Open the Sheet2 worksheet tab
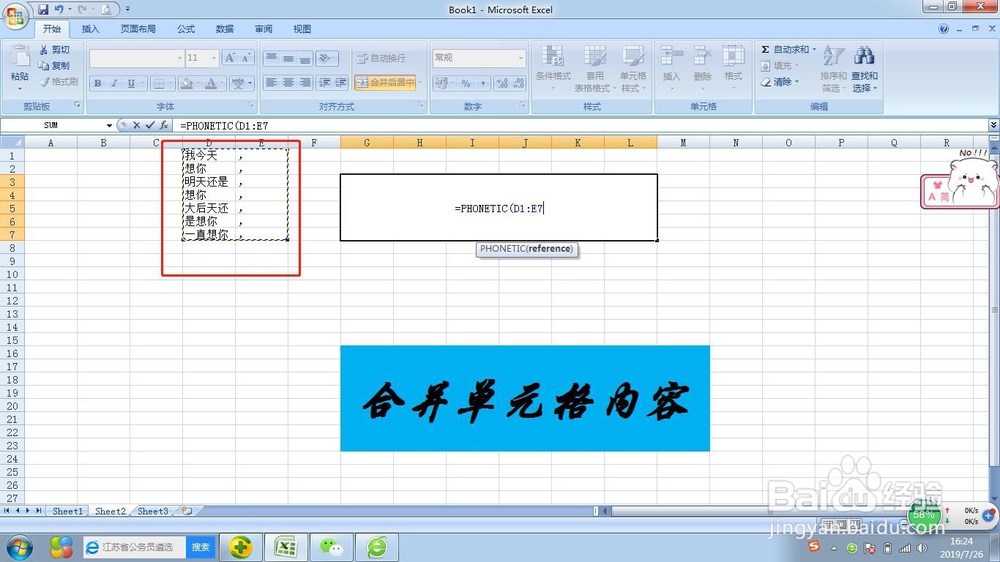The image size is (1000, 562). pyautogui.click(x=110, y=511)
